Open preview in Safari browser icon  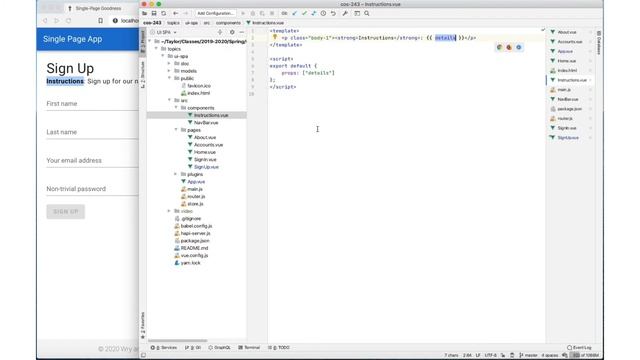tap(519, 47)
